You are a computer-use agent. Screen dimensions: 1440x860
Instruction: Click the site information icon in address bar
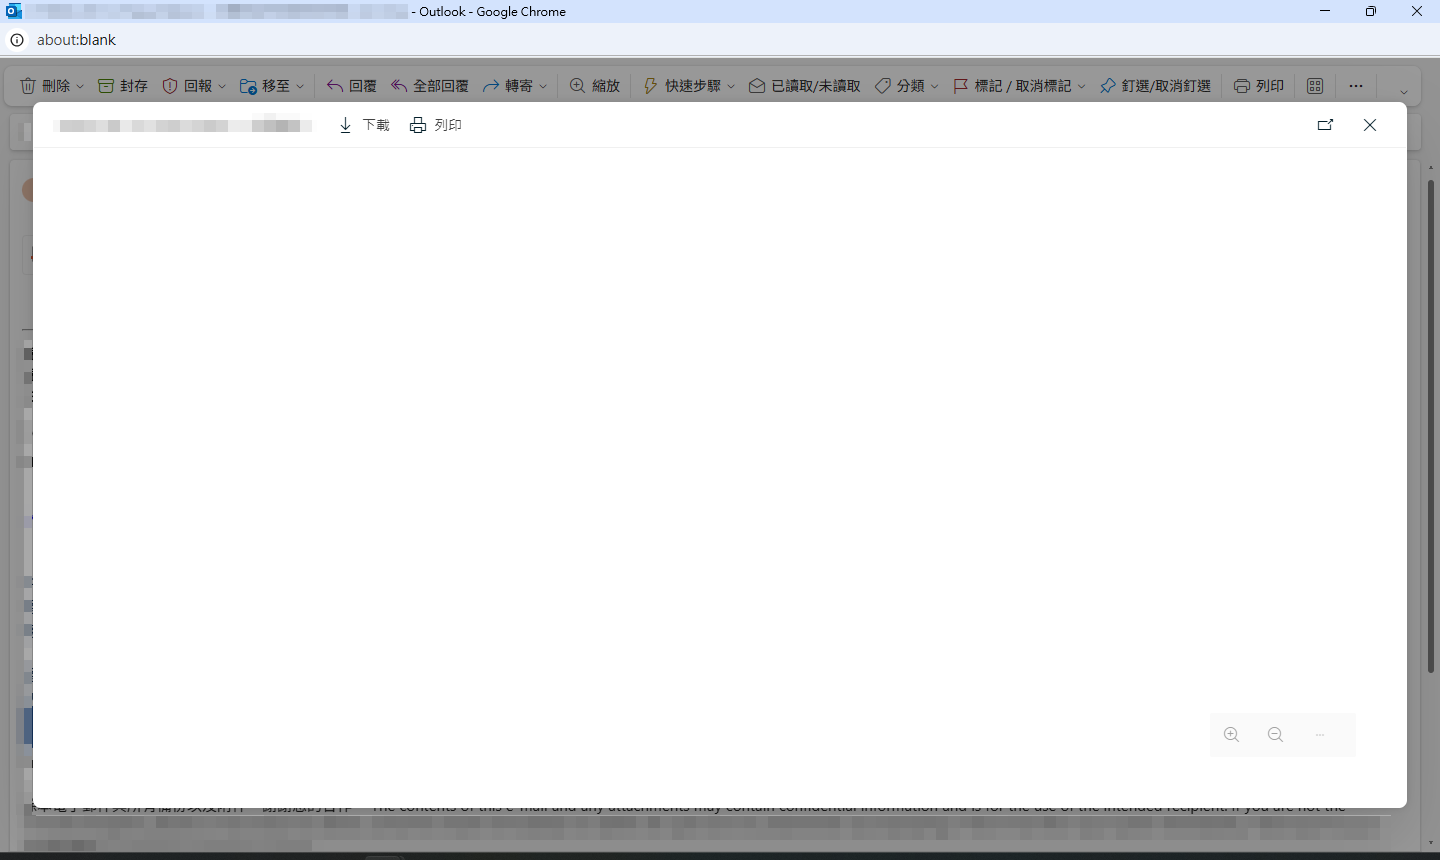pyautogui.click(x=17, y=40)
